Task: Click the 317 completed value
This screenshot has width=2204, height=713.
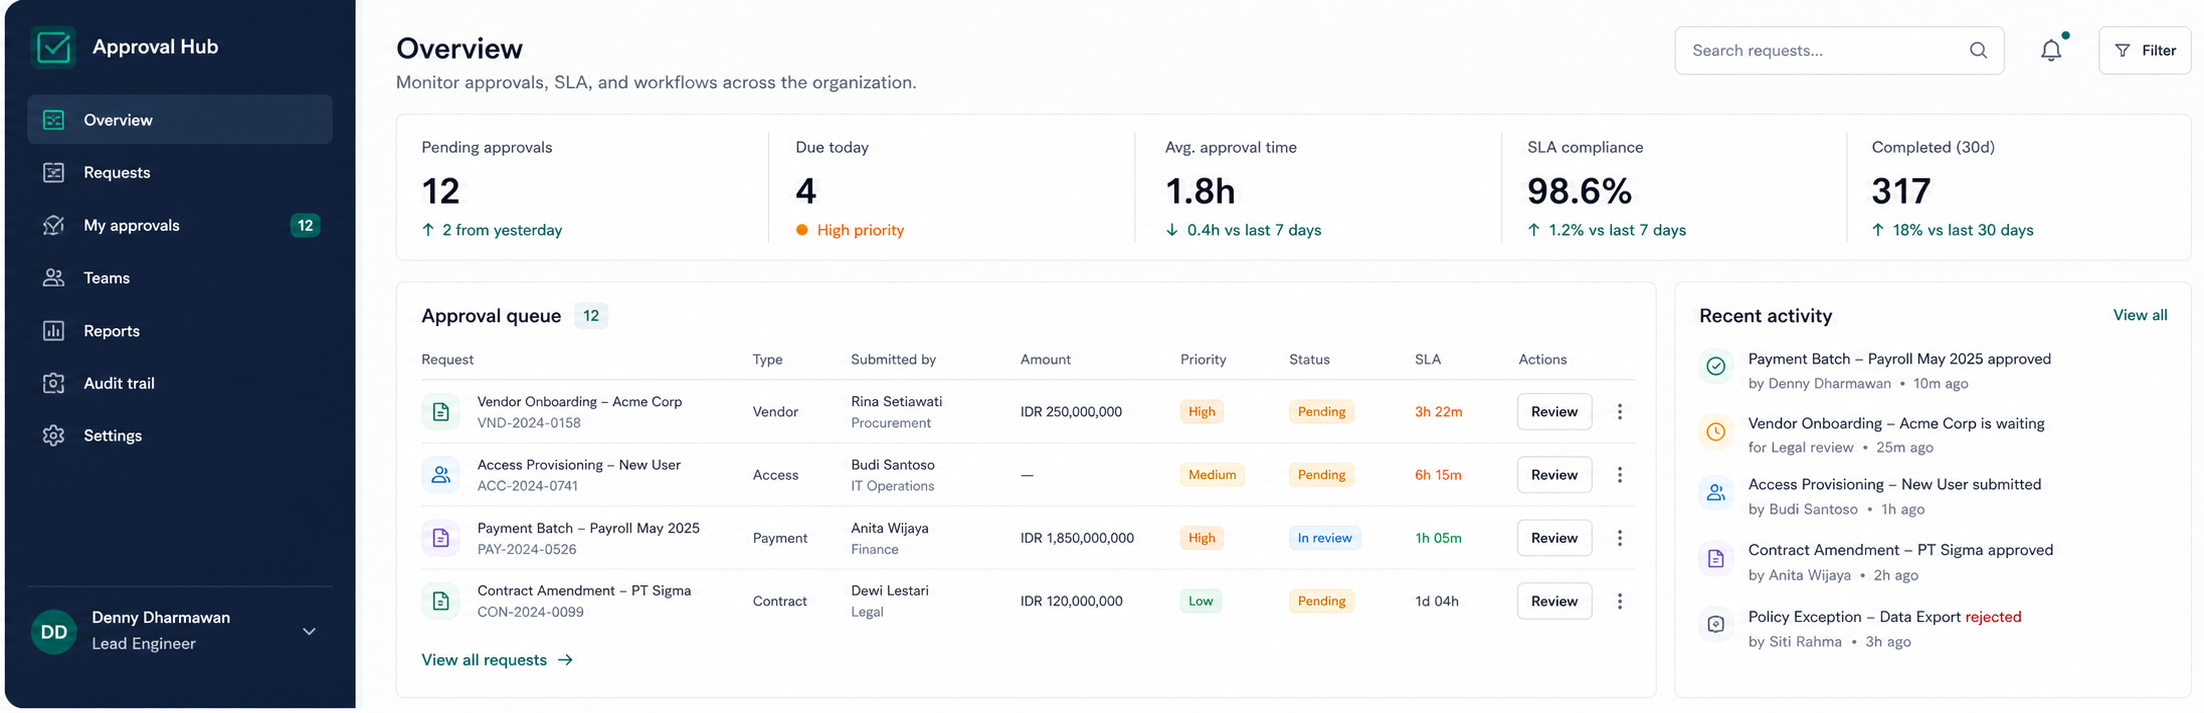Action: point(1901,191)
